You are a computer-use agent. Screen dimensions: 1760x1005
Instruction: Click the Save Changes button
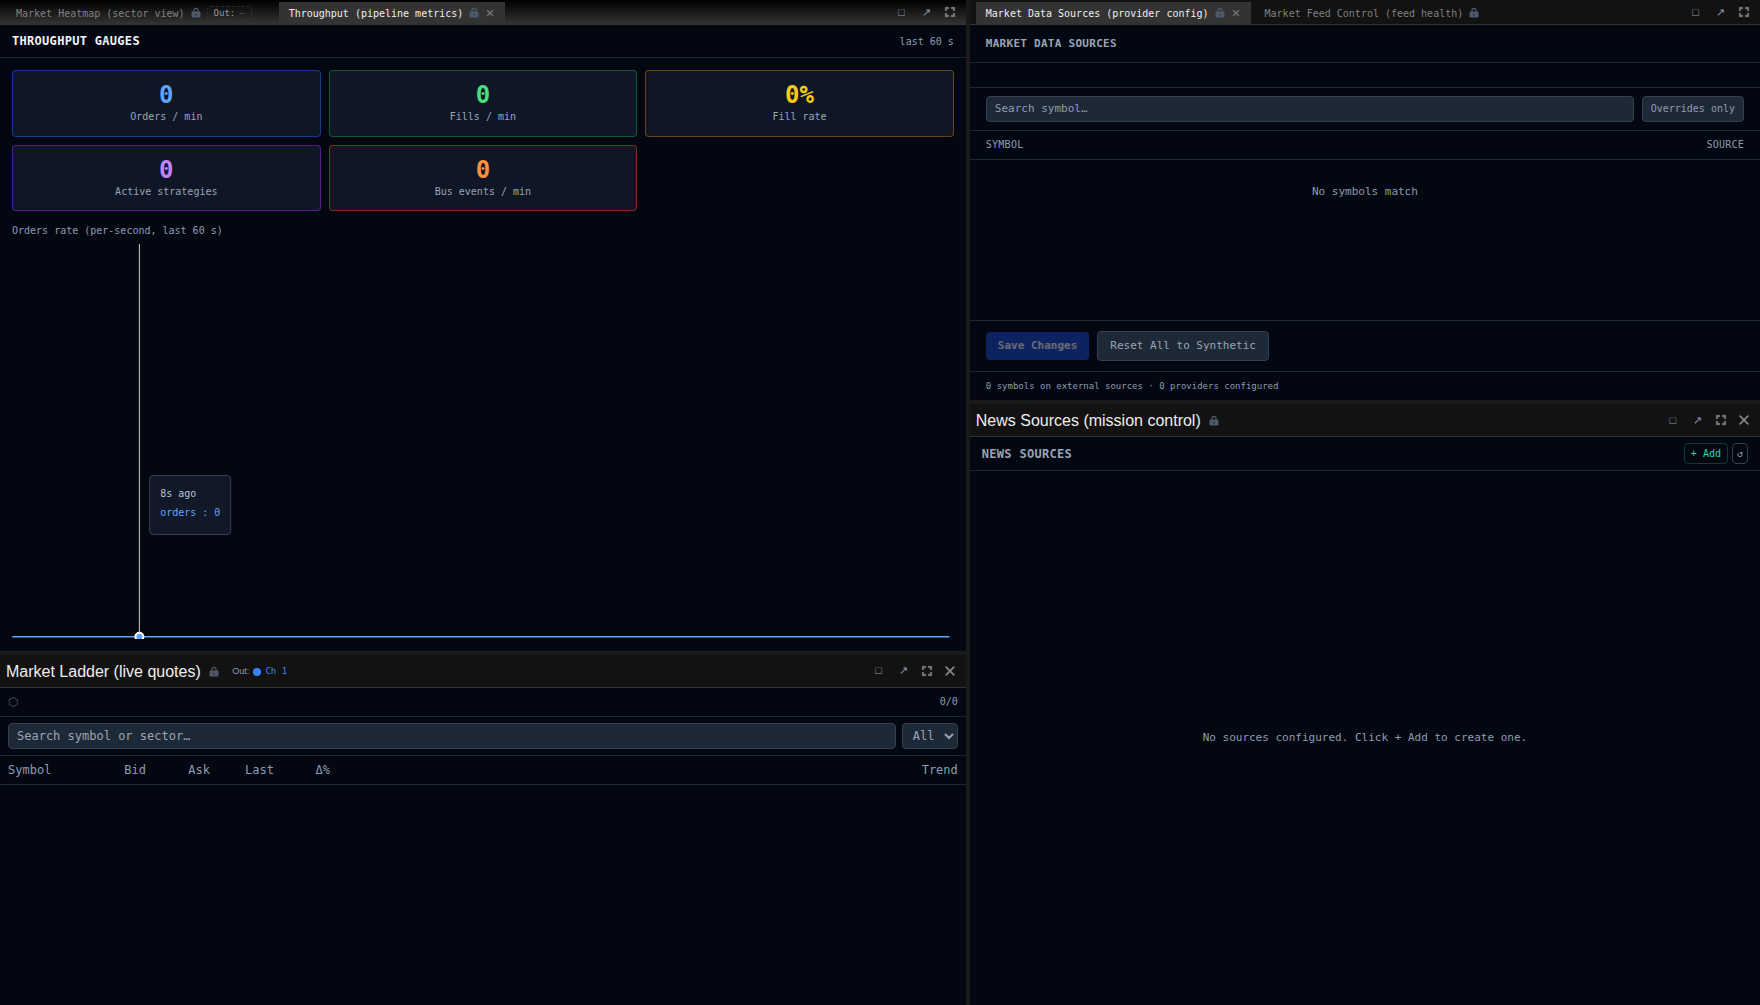tap(1037, 346)
